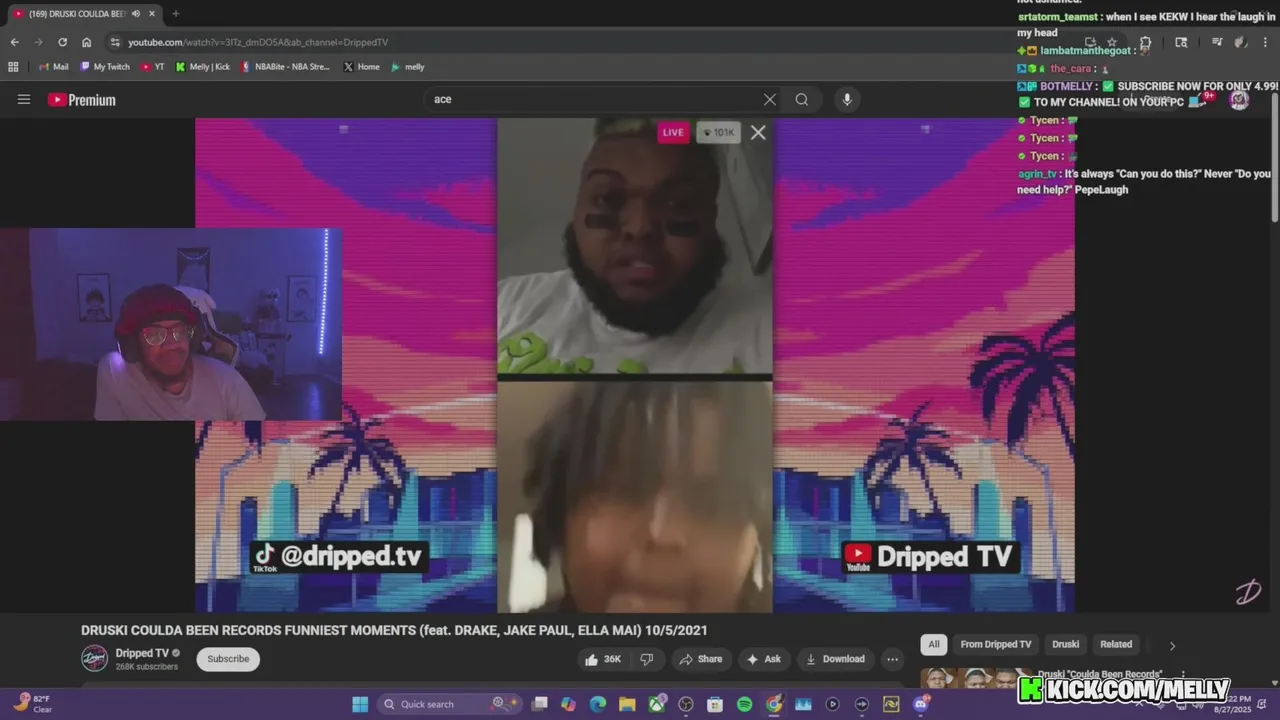Open the YouTube account avatar menu
The image size is (1280, 720).
point(1239,99)
